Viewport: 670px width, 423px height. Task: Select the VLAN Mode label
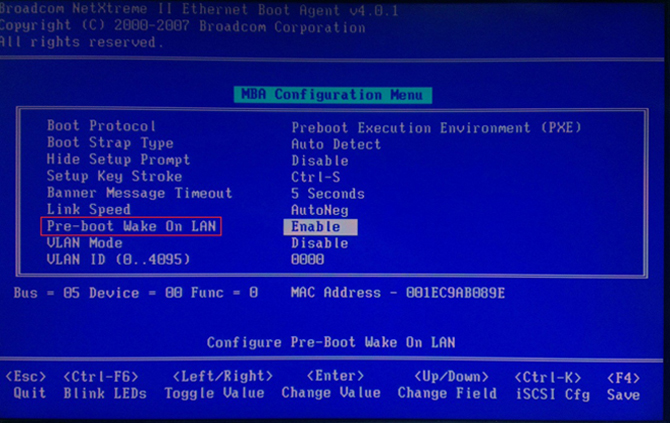[x=85, y=243]
